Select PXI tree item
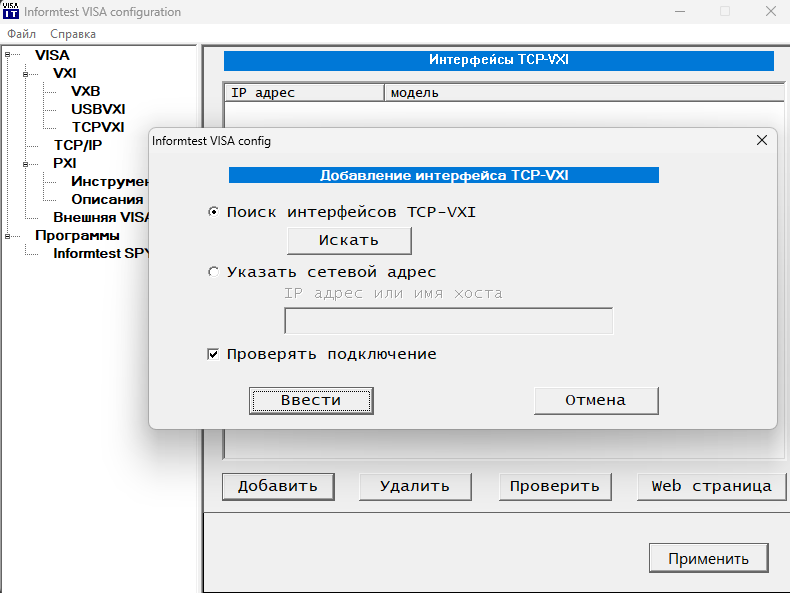This screenshot has width=790, height=593. (x=64, y=163)
